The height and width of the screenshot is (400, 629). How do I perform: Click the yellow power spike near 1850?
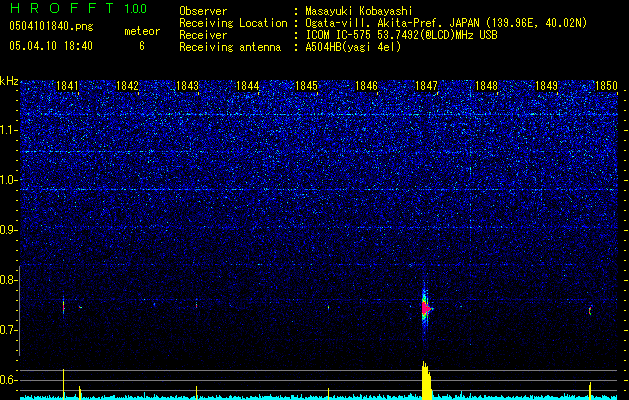click(590, 391)
